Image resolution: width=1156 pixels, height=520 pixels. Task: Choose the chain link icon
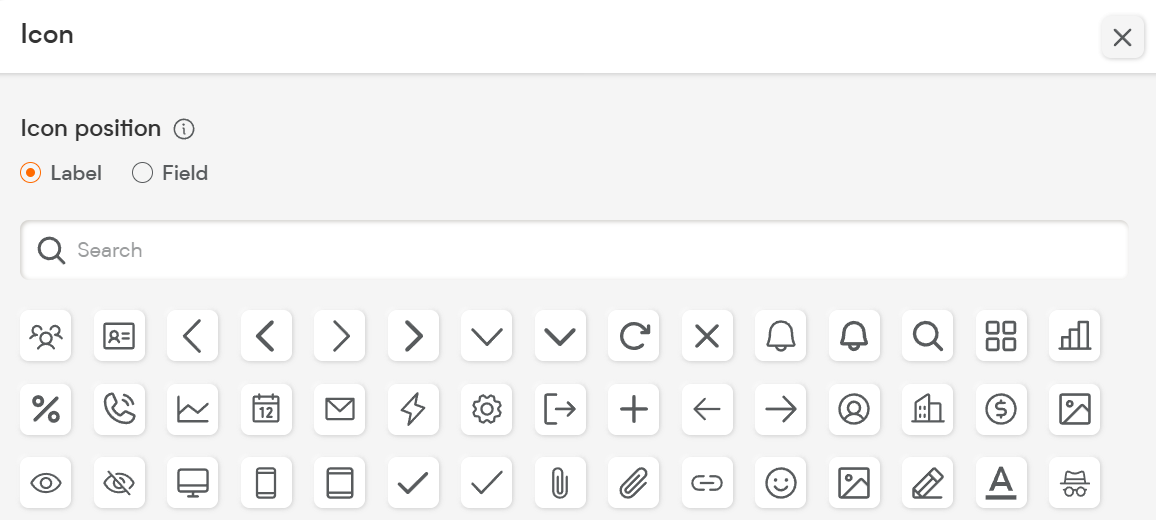(x=707, y=483)
